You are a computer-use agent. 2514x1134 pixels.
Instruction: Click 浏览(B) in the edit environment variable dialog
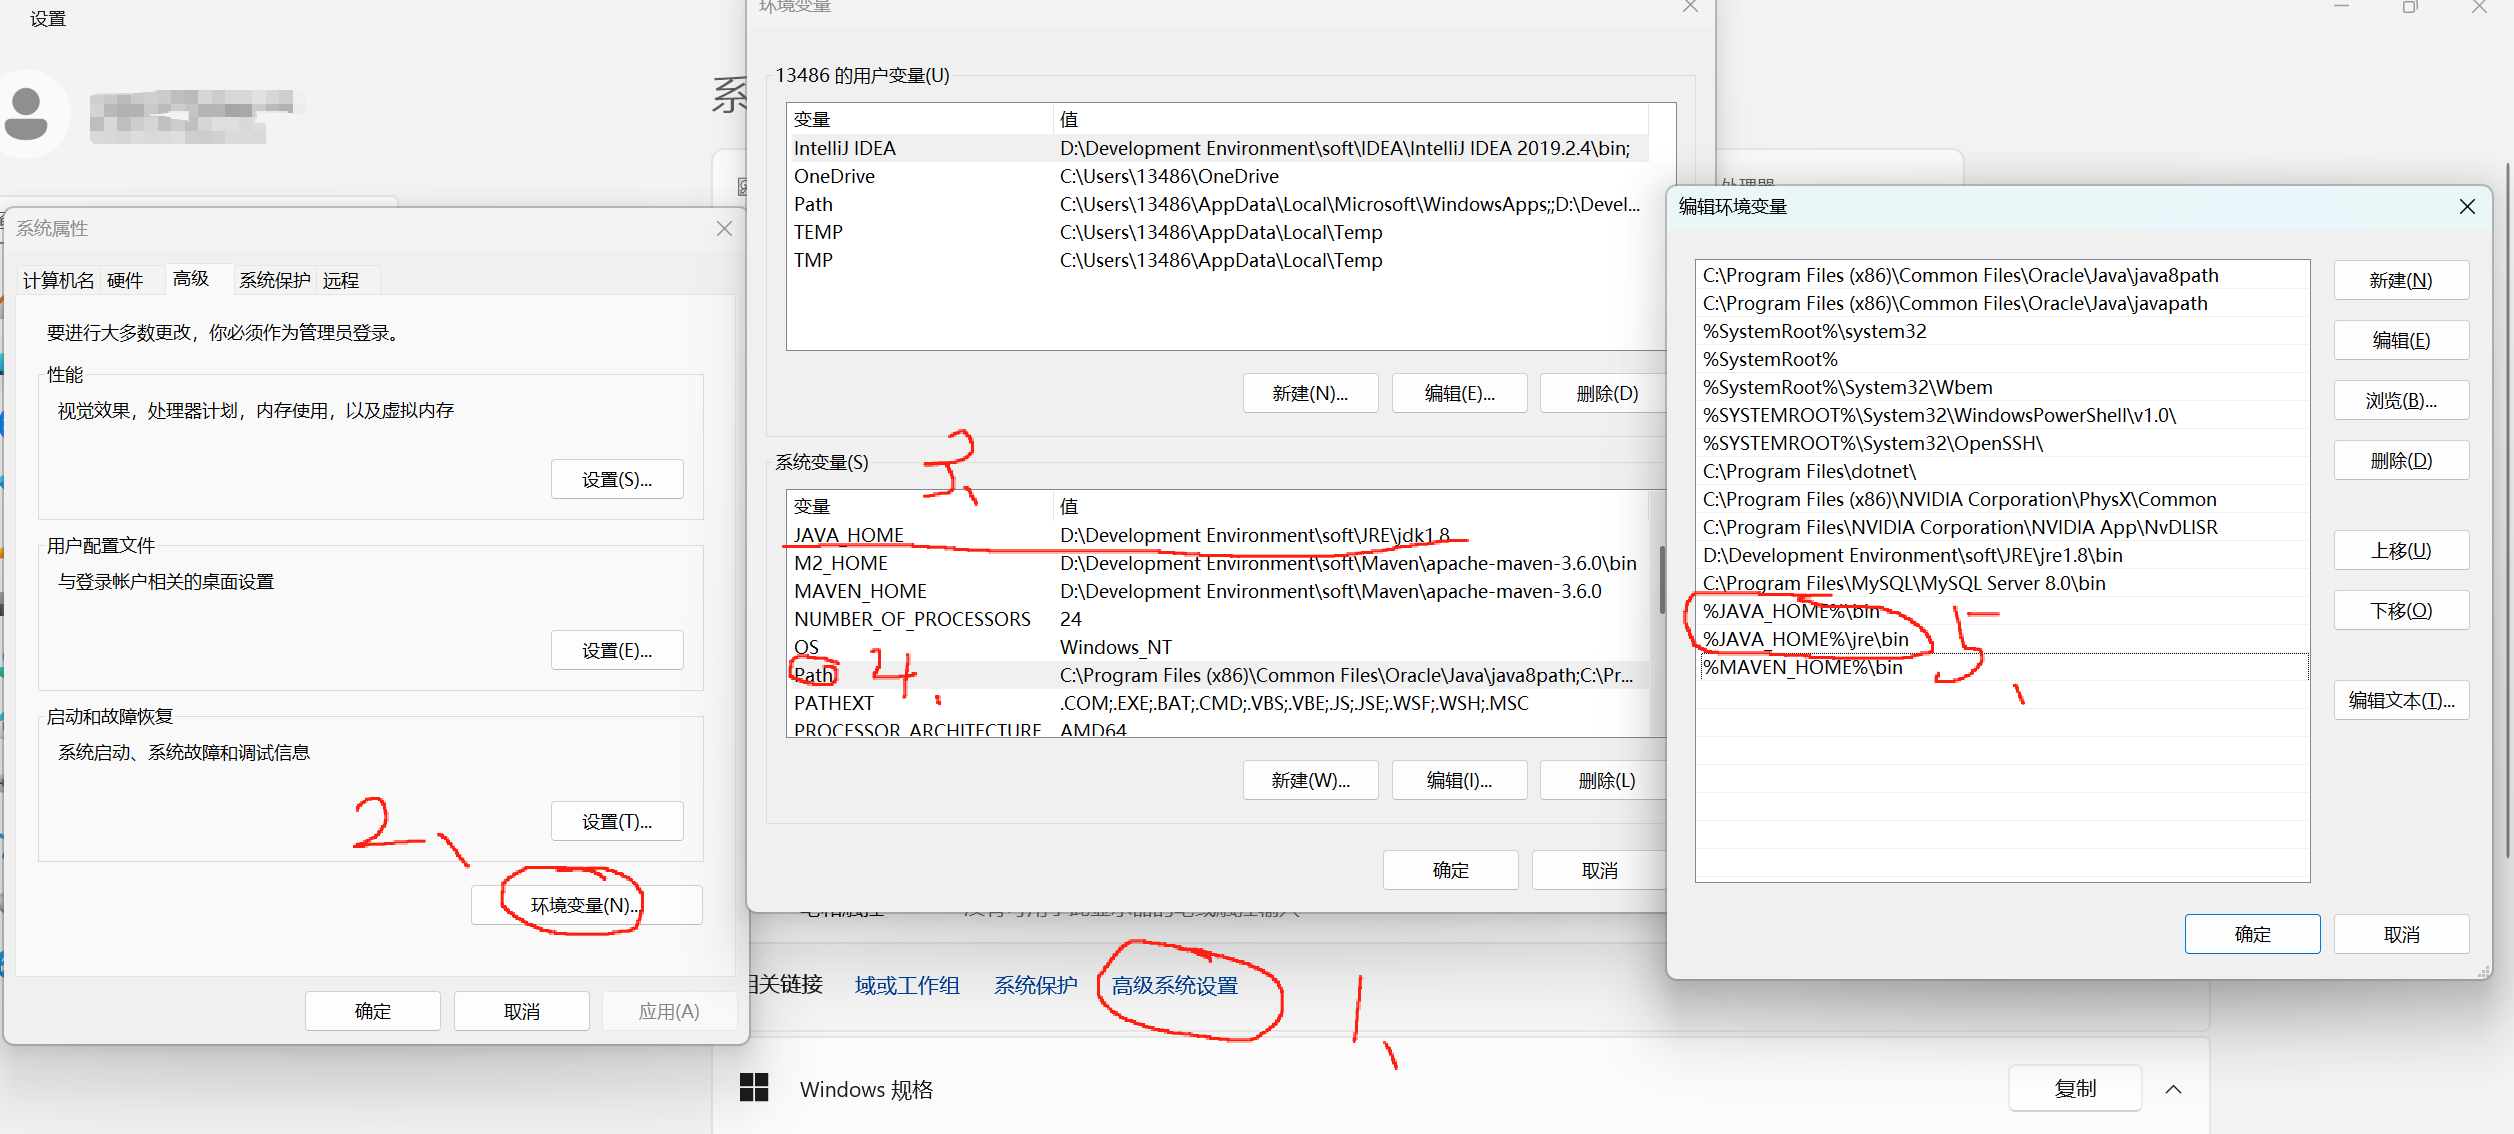click(2401, 400)
